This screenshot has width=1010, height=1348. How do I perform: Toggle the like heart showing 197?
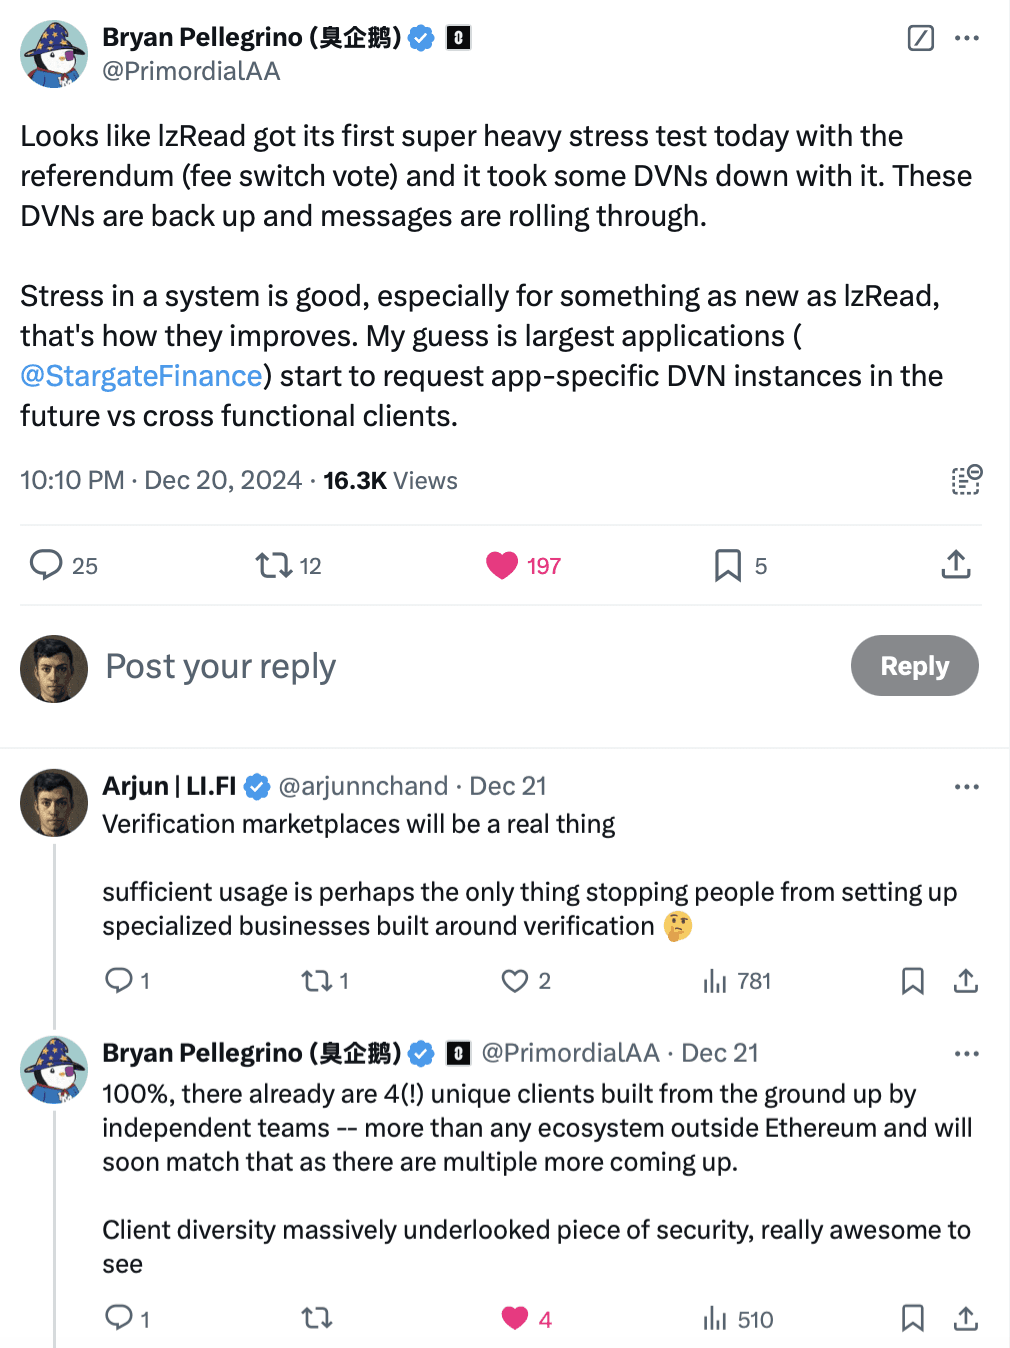[x=502, y=566]
